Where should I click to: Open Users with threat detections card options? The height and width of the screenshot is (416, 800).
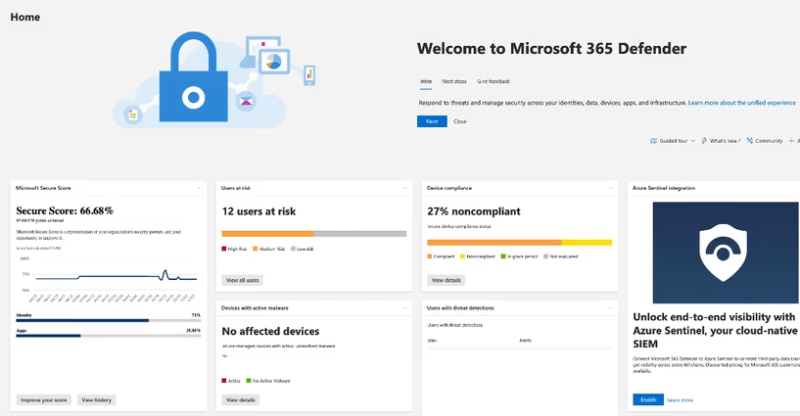[611, 308]
